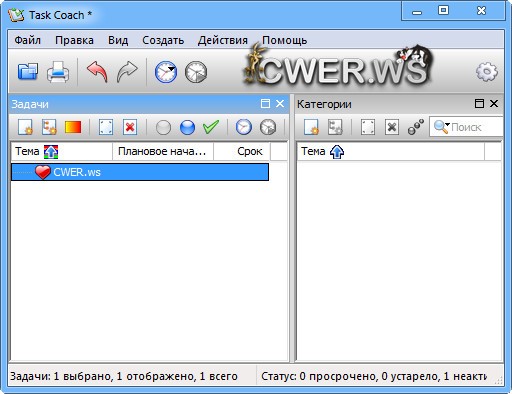Start effort tracking with main toolbar blue clock
Screen dimensions: 512x394
[x=166, y=72]
